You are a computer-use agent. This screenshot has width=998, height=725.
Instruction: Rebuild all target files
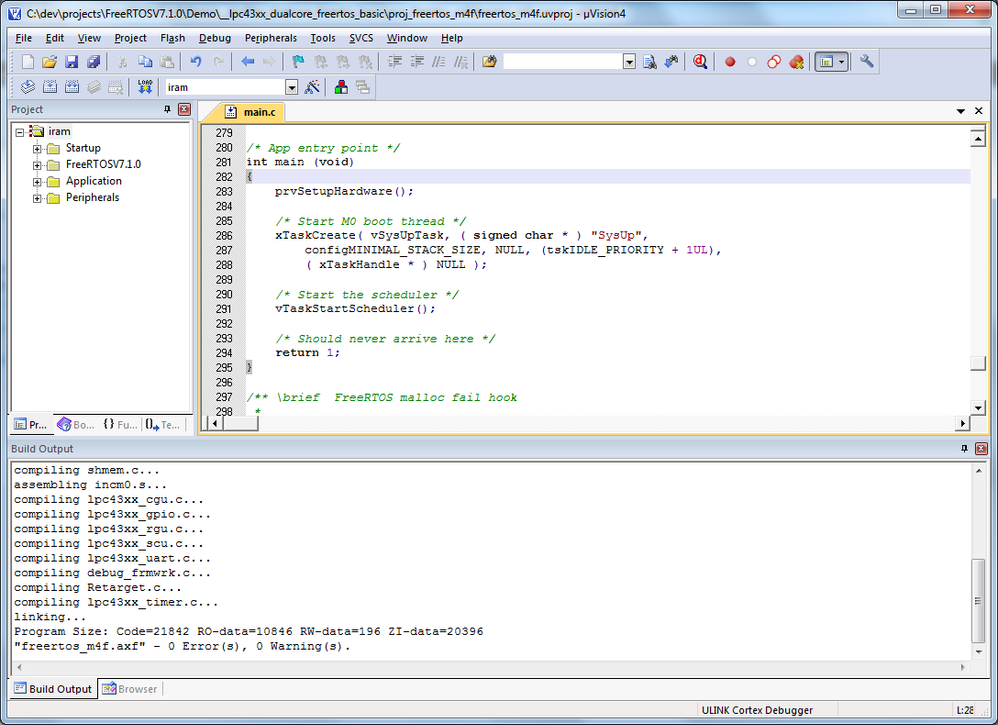72,87
